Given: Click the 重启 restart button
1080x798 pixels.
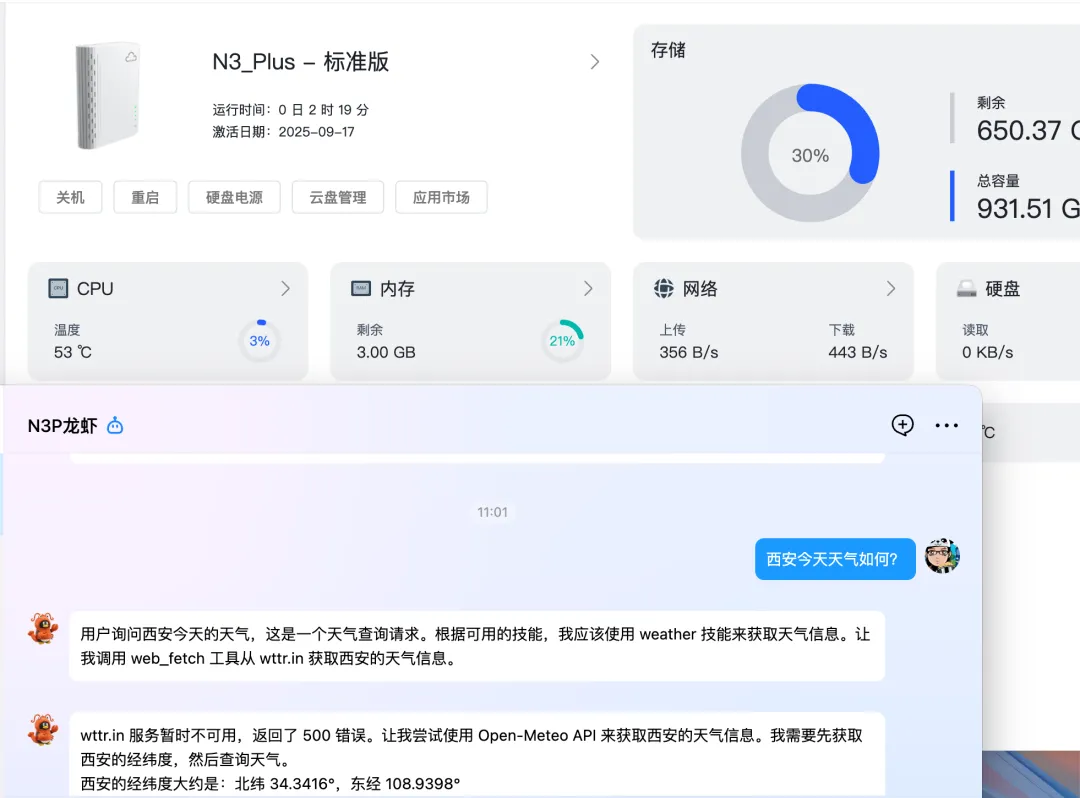Looking at the screenshot, I should pos(145,198).
